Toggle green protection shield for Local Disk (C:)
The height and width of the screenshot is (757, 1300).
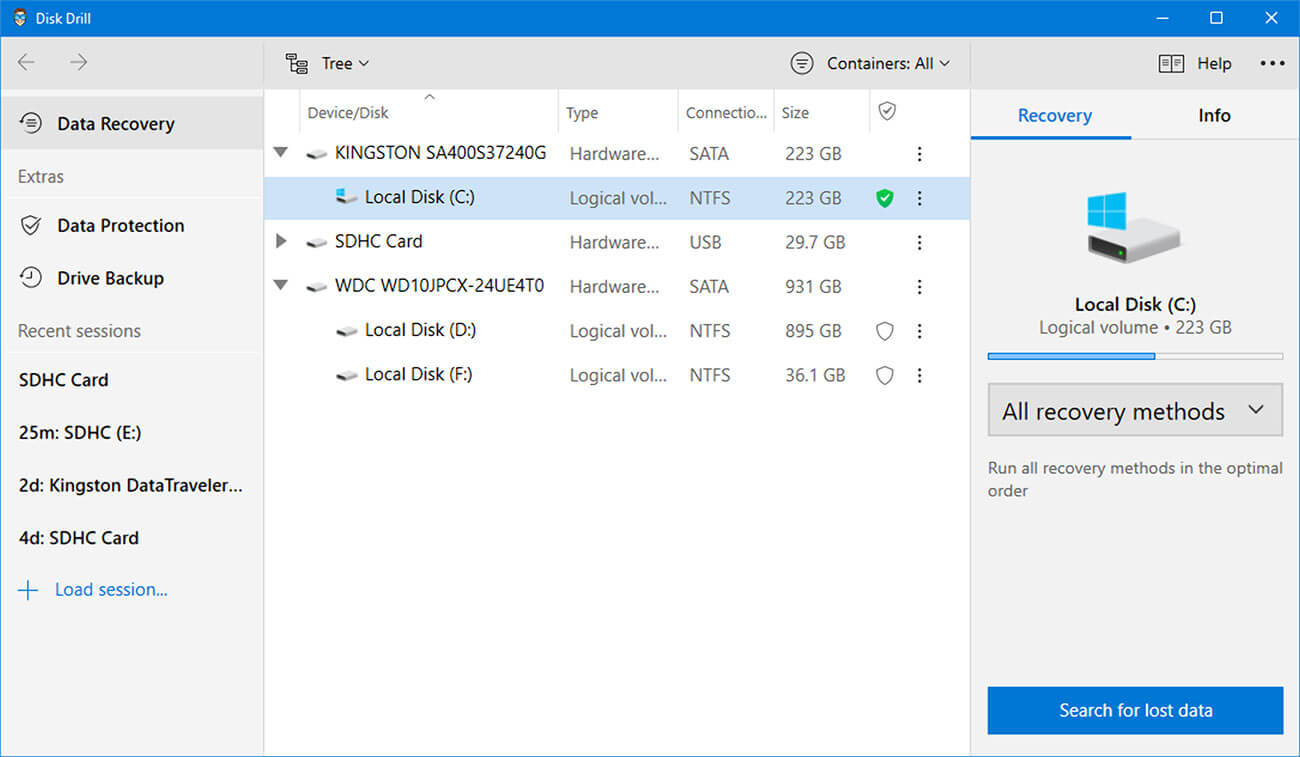tap(884, 198)
